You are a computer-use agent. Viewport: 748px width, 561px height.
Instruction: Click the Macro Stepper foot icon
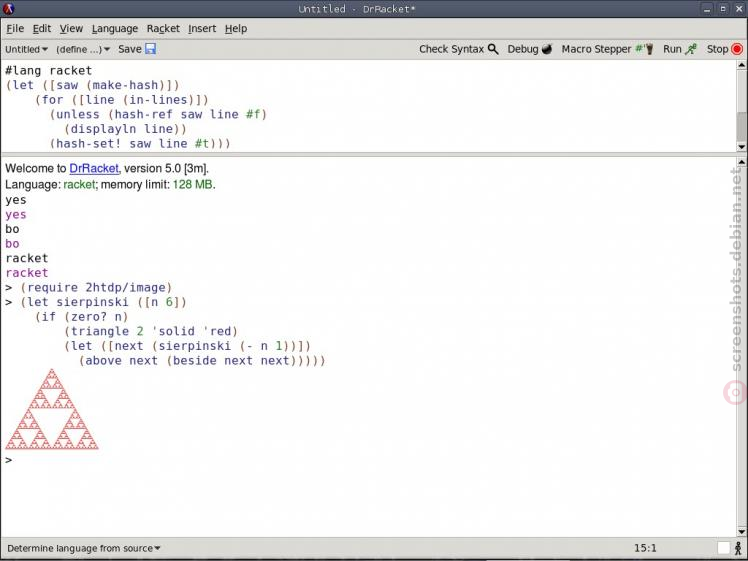pyautogui.click(x=644, y=49)
